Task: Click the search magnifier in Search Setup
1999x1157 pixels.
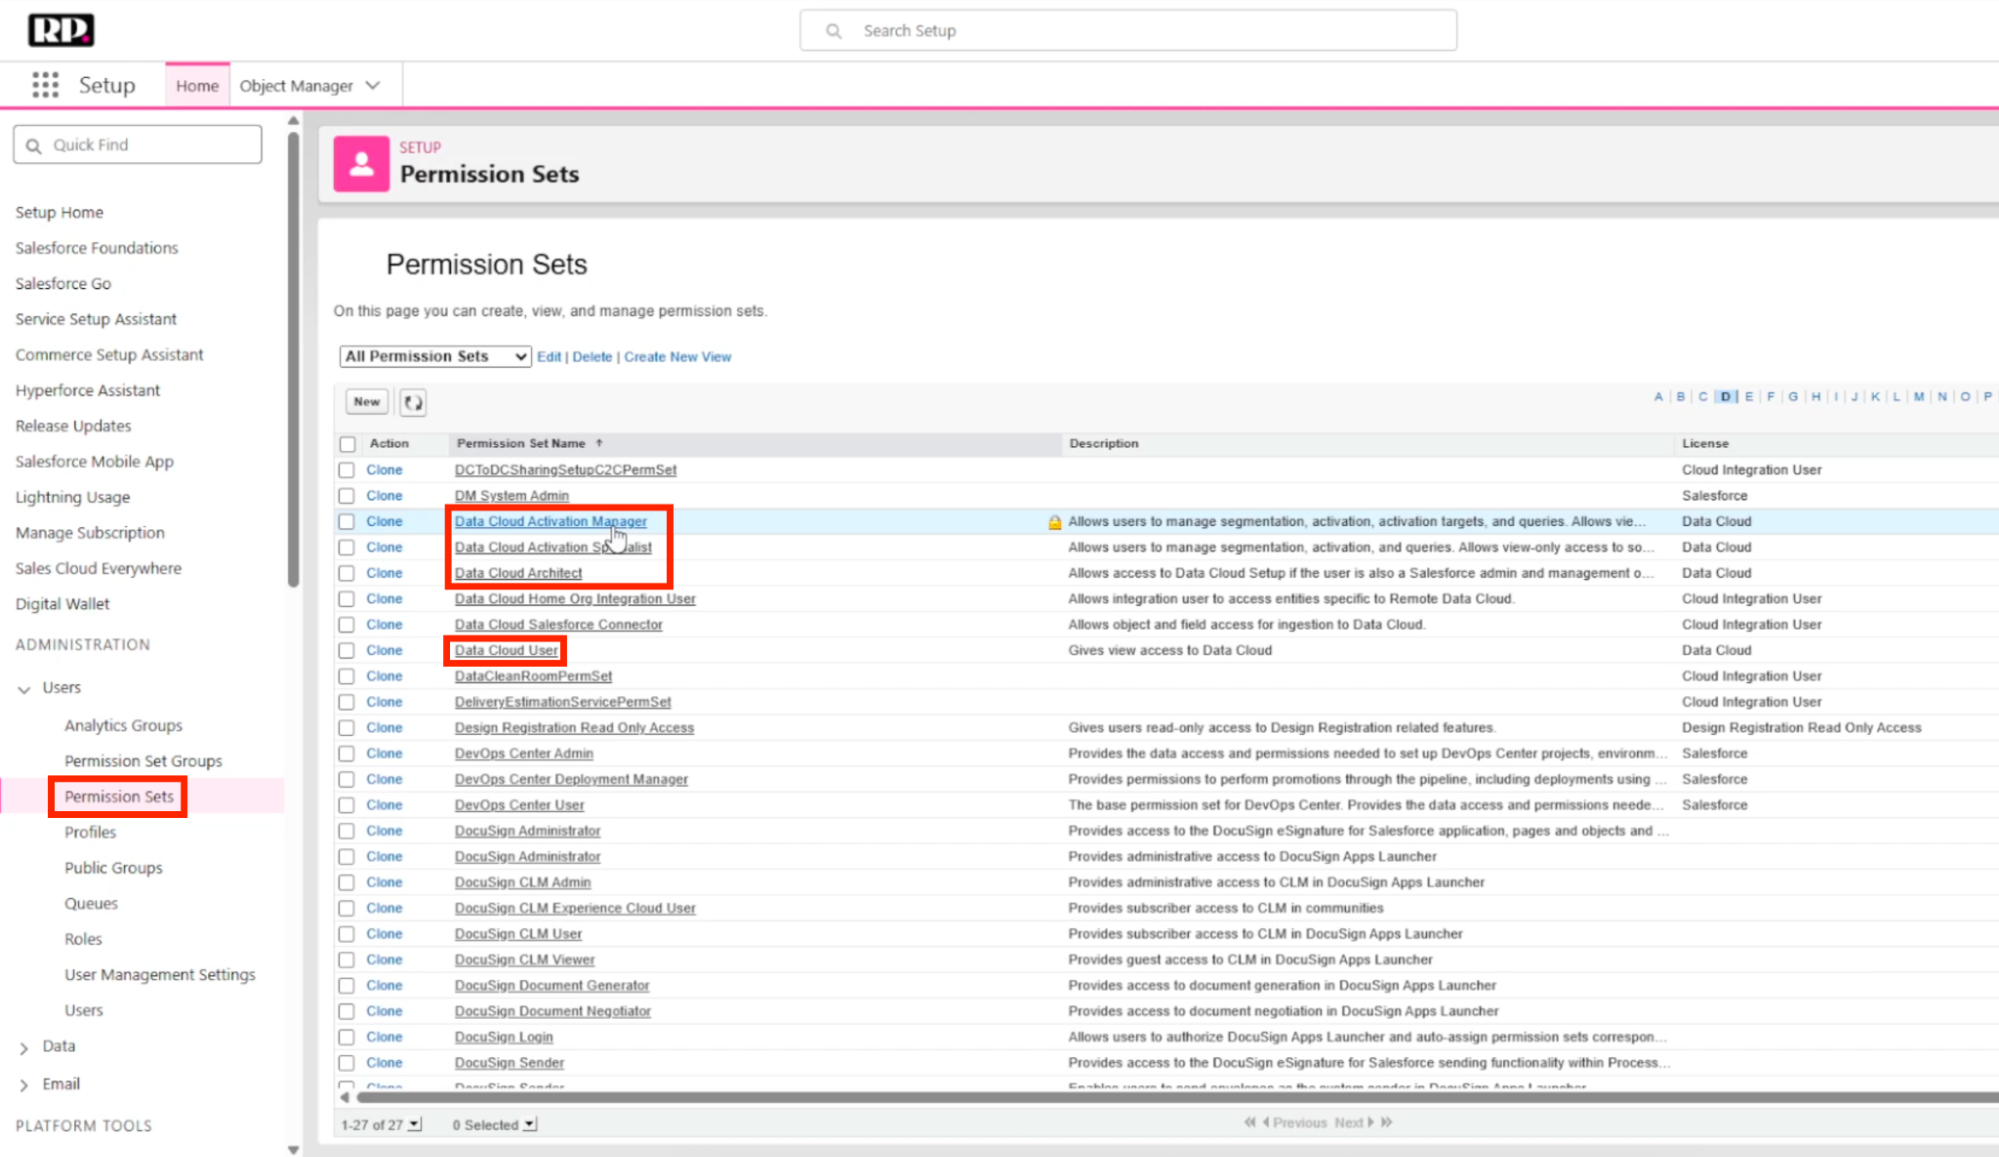Action: tap(834, 31)
